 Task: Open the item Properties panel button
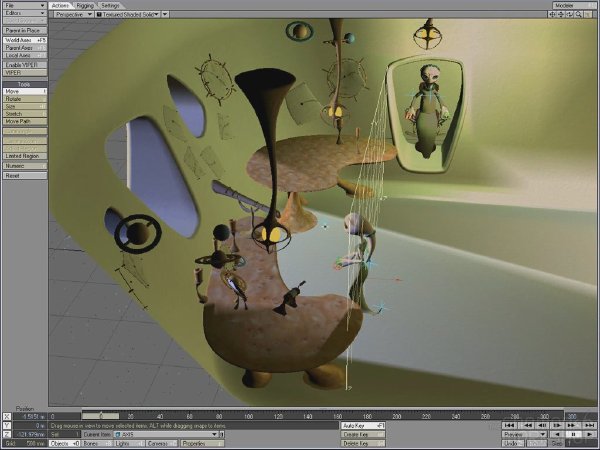[x=202, y=443]
